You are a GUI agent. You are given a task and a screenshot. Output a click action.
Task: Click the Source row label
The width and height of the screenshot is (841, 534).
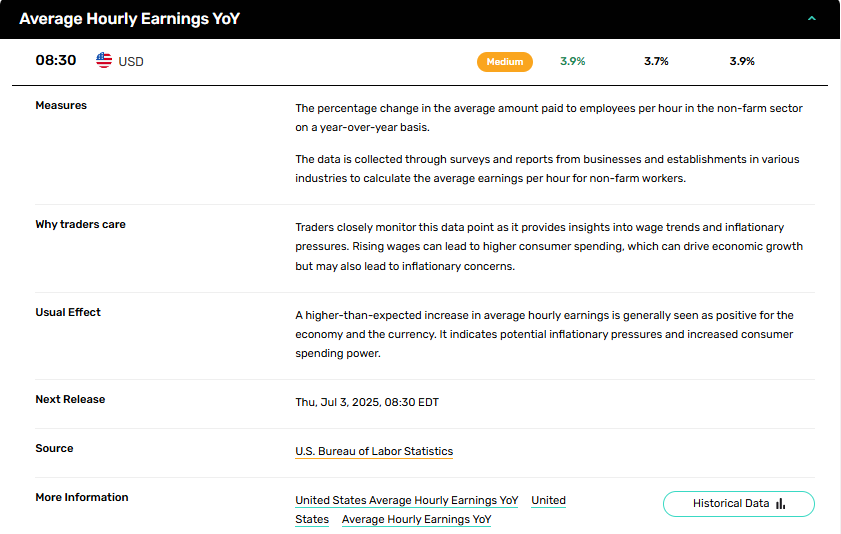(x=54, y=448)
